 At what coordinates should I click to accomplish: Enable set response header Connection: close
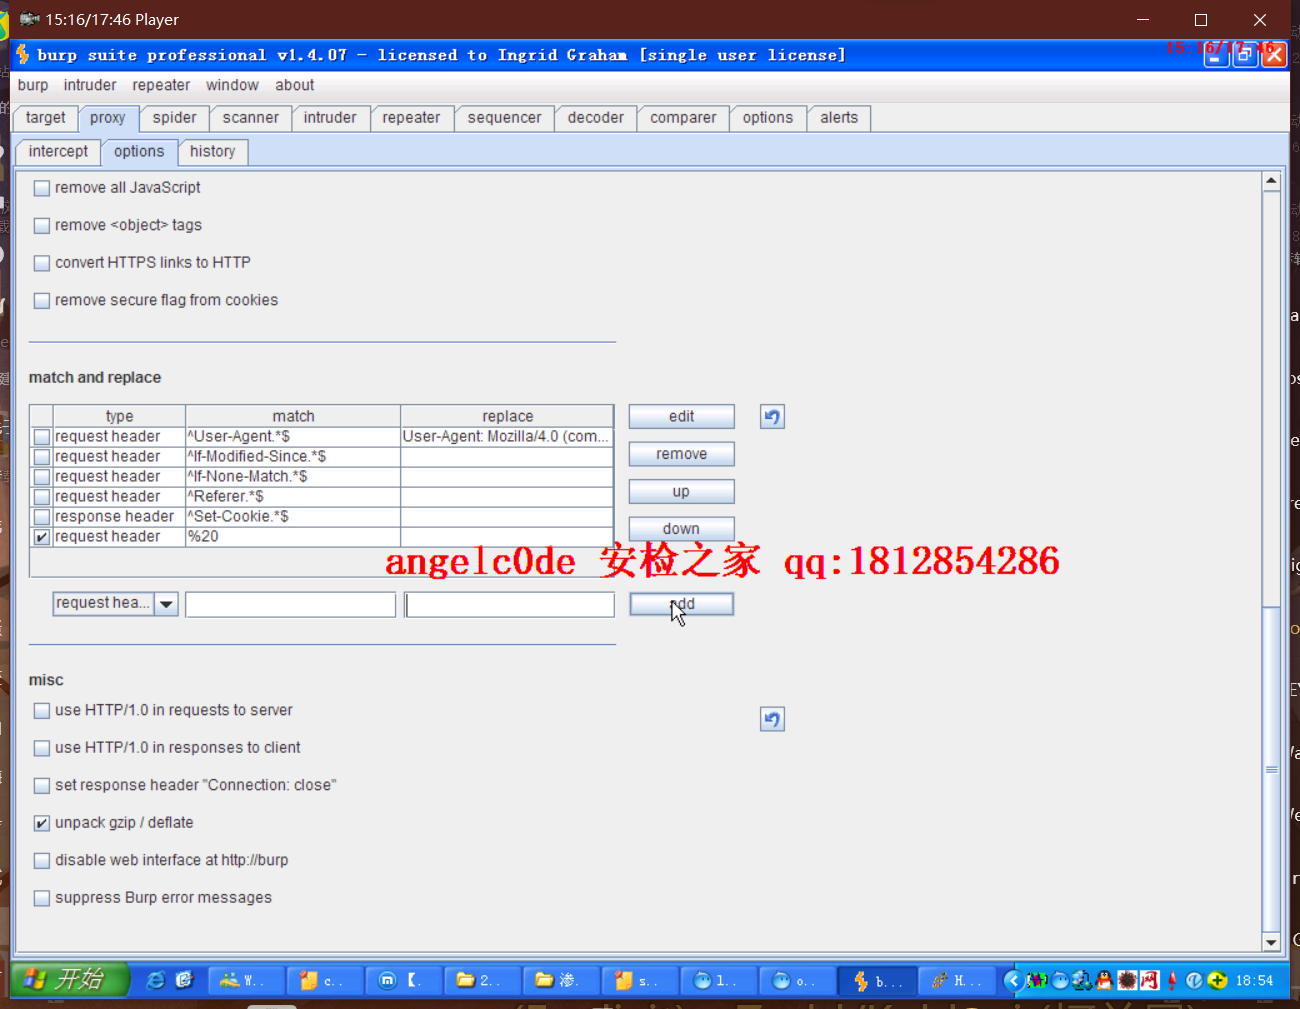point(42,786)
